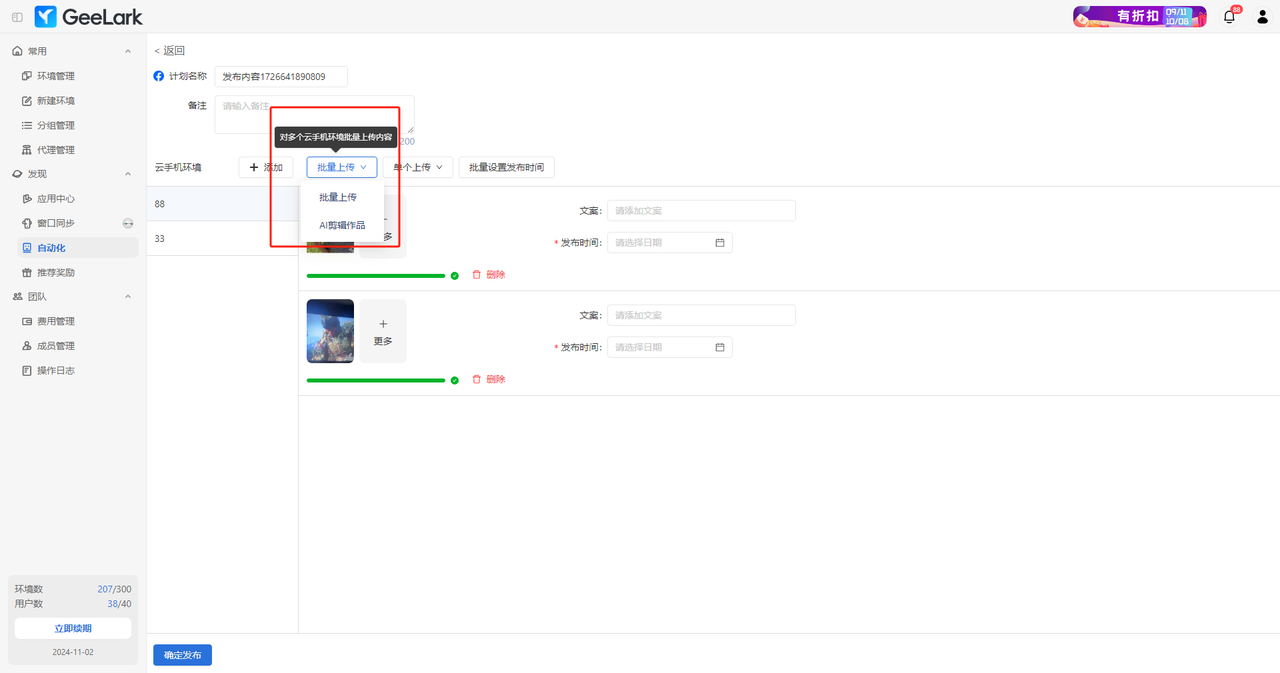Click the 文案 field of first item
1280x673 pixels.
(701, 211)
